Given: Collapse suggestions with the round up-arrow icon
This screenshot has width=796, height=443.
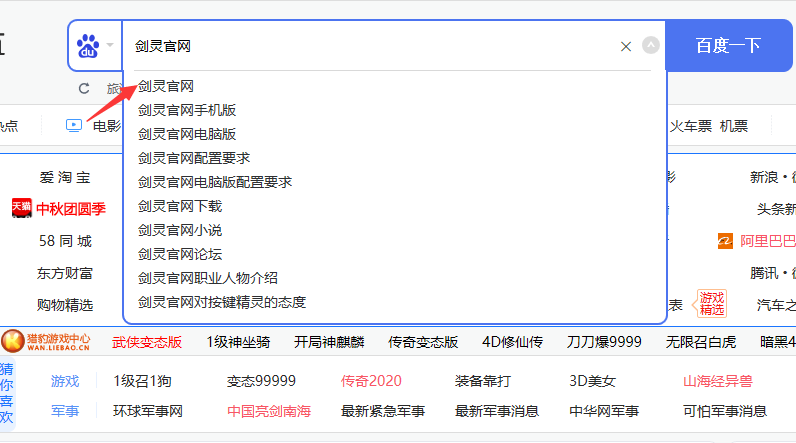Looking at the screenshot, I should coord(651,45).
